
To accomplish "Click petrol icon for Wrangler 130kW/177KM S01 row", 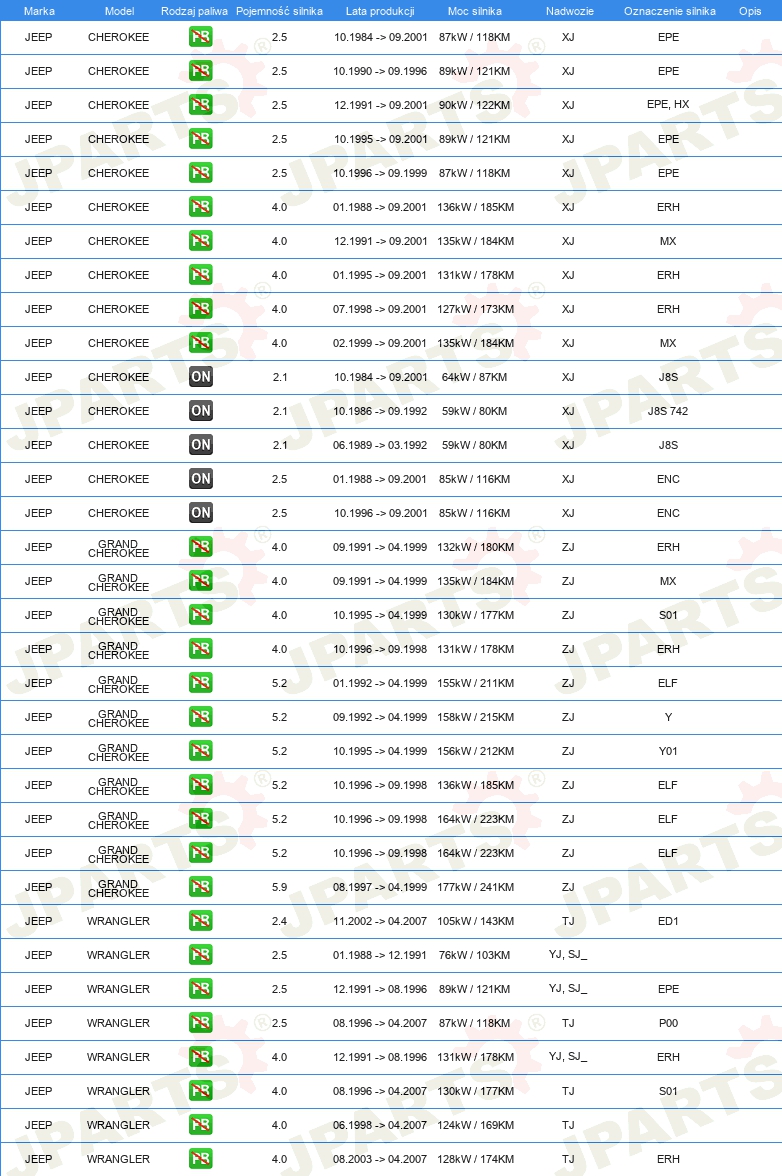I will (200, 1091).
